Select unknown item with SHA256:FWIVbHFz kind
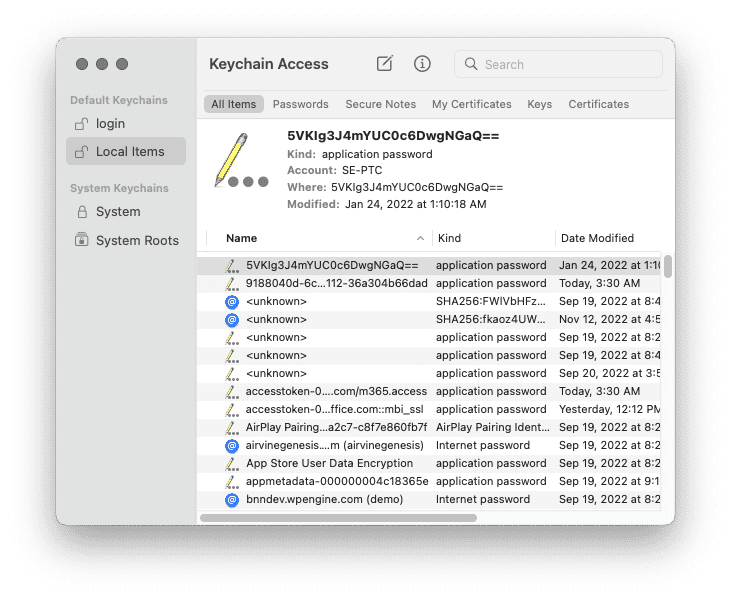Viewport: 731px width, 599px height. (x=428, y=302)
